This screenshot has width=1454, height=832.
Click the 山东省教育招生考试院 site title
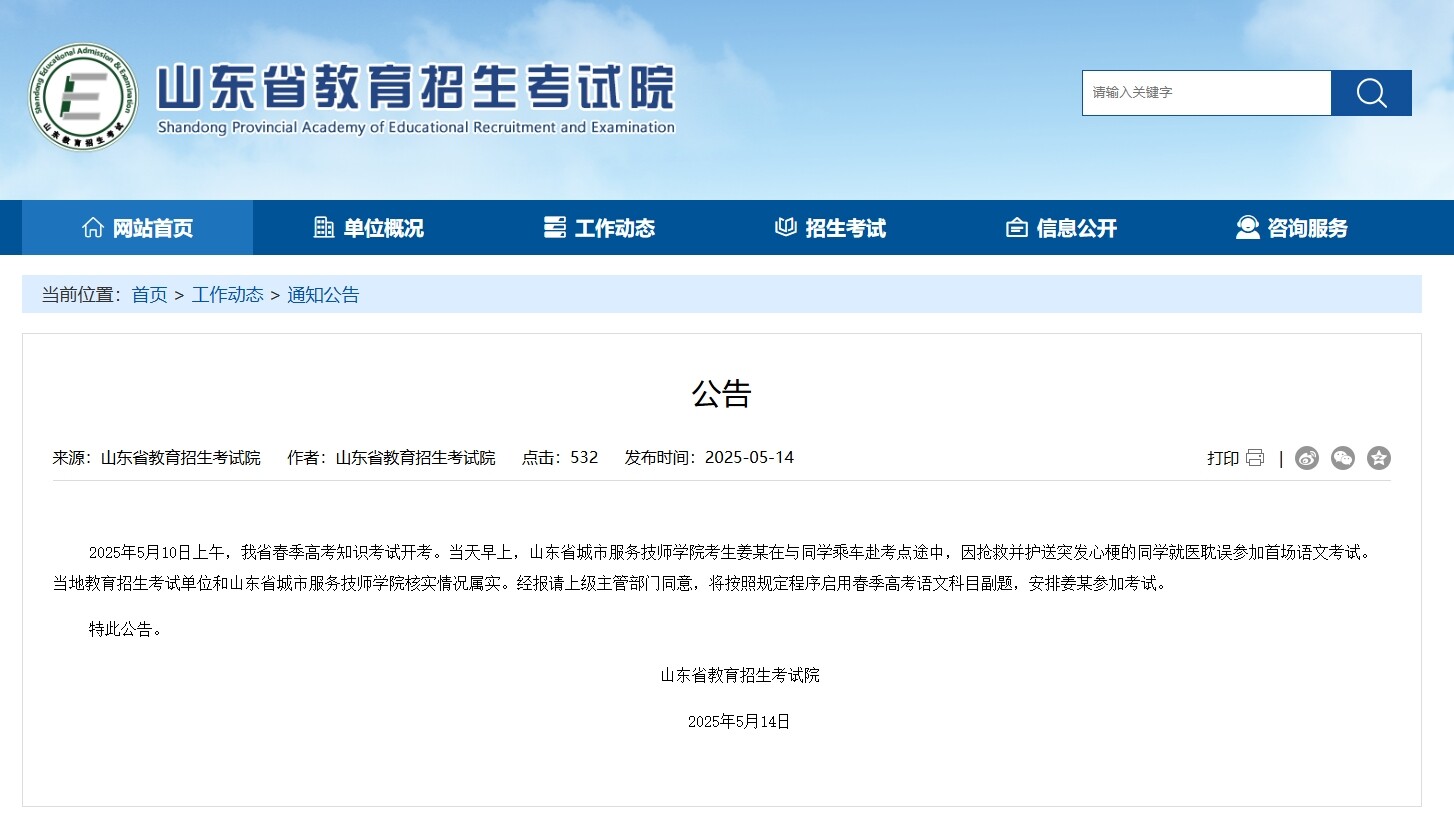click(416, 87)
